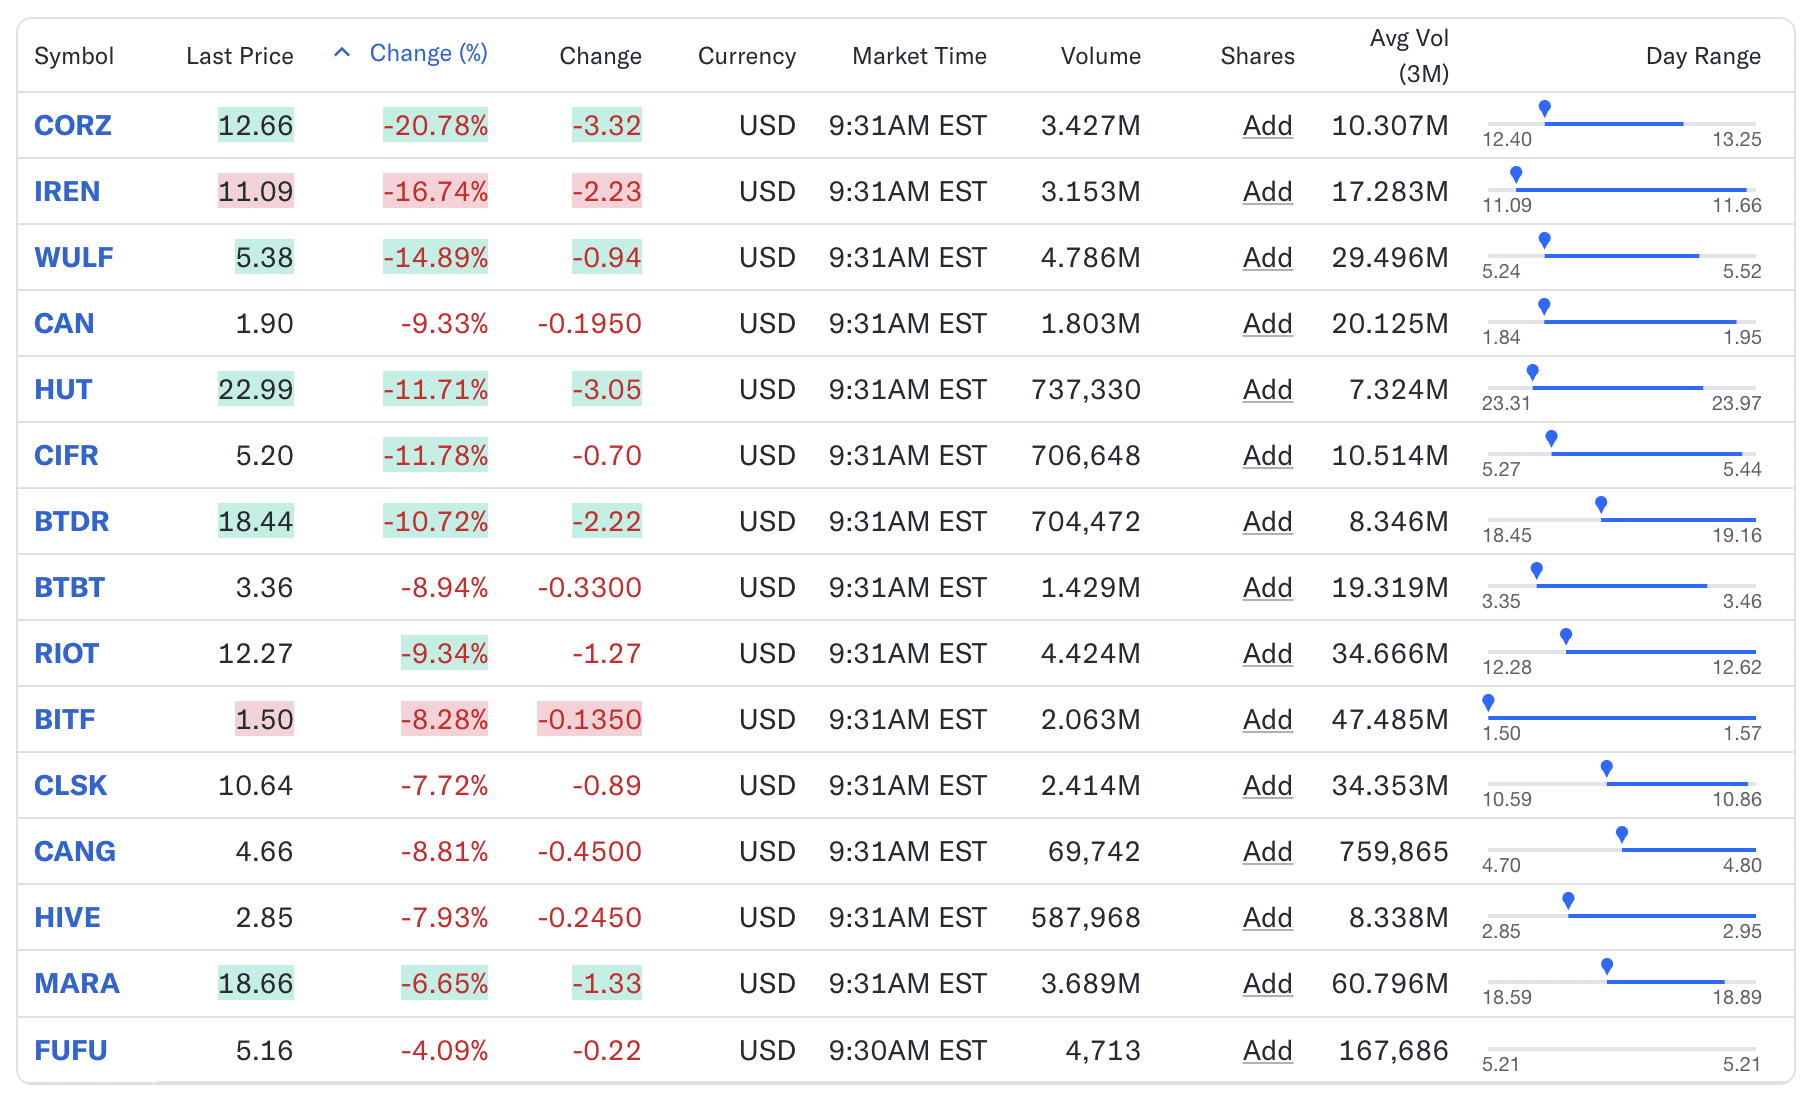
Task: Open the HUT ticker link
Action: [63, 389]
